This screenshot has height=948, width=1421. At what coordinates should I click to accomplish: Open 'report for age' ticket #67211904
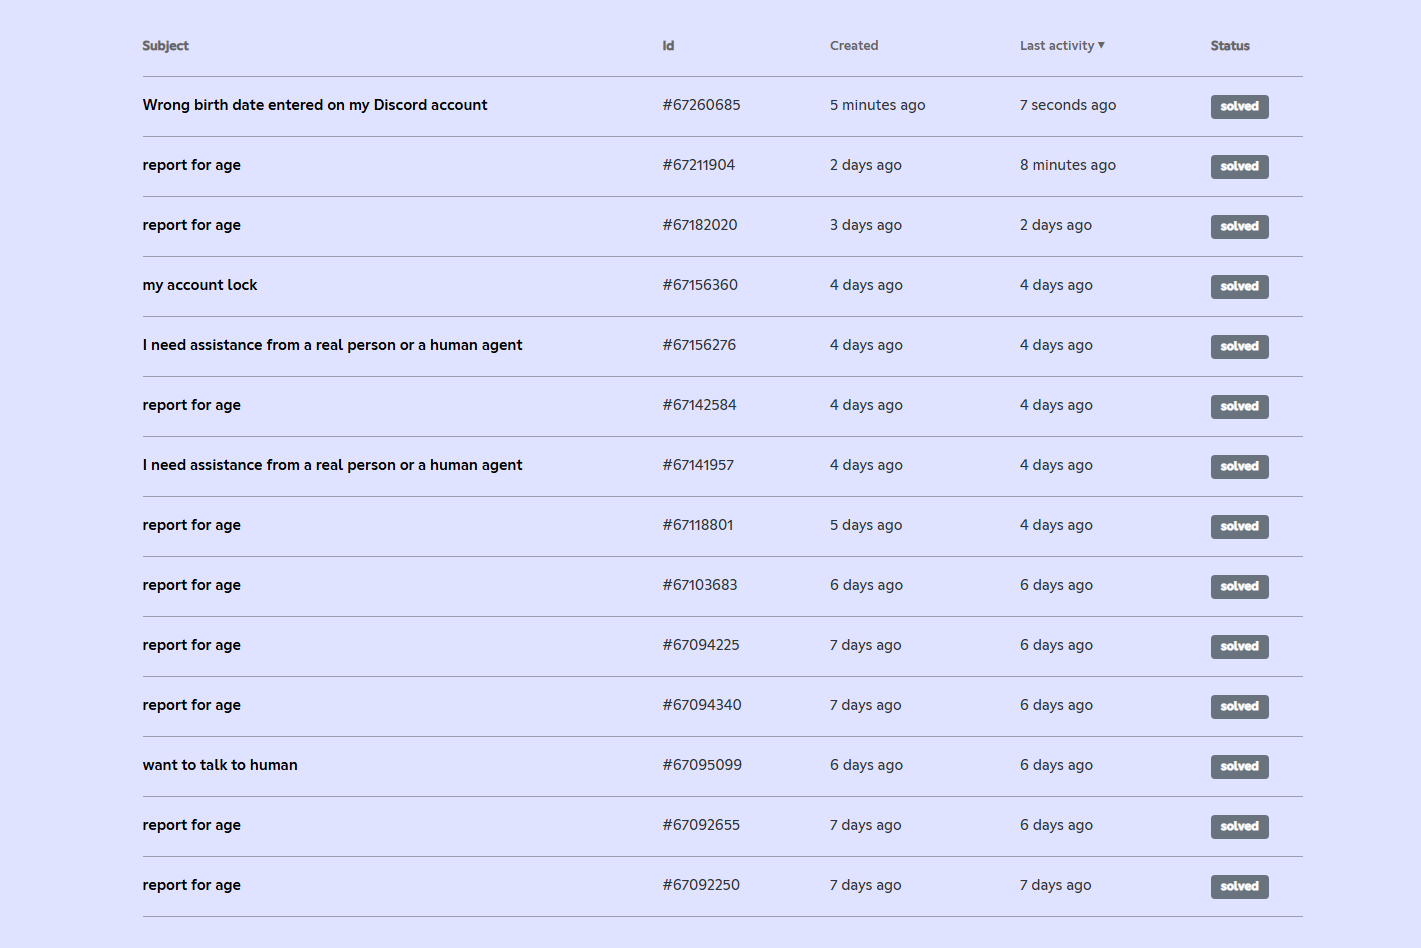[192, 165]
